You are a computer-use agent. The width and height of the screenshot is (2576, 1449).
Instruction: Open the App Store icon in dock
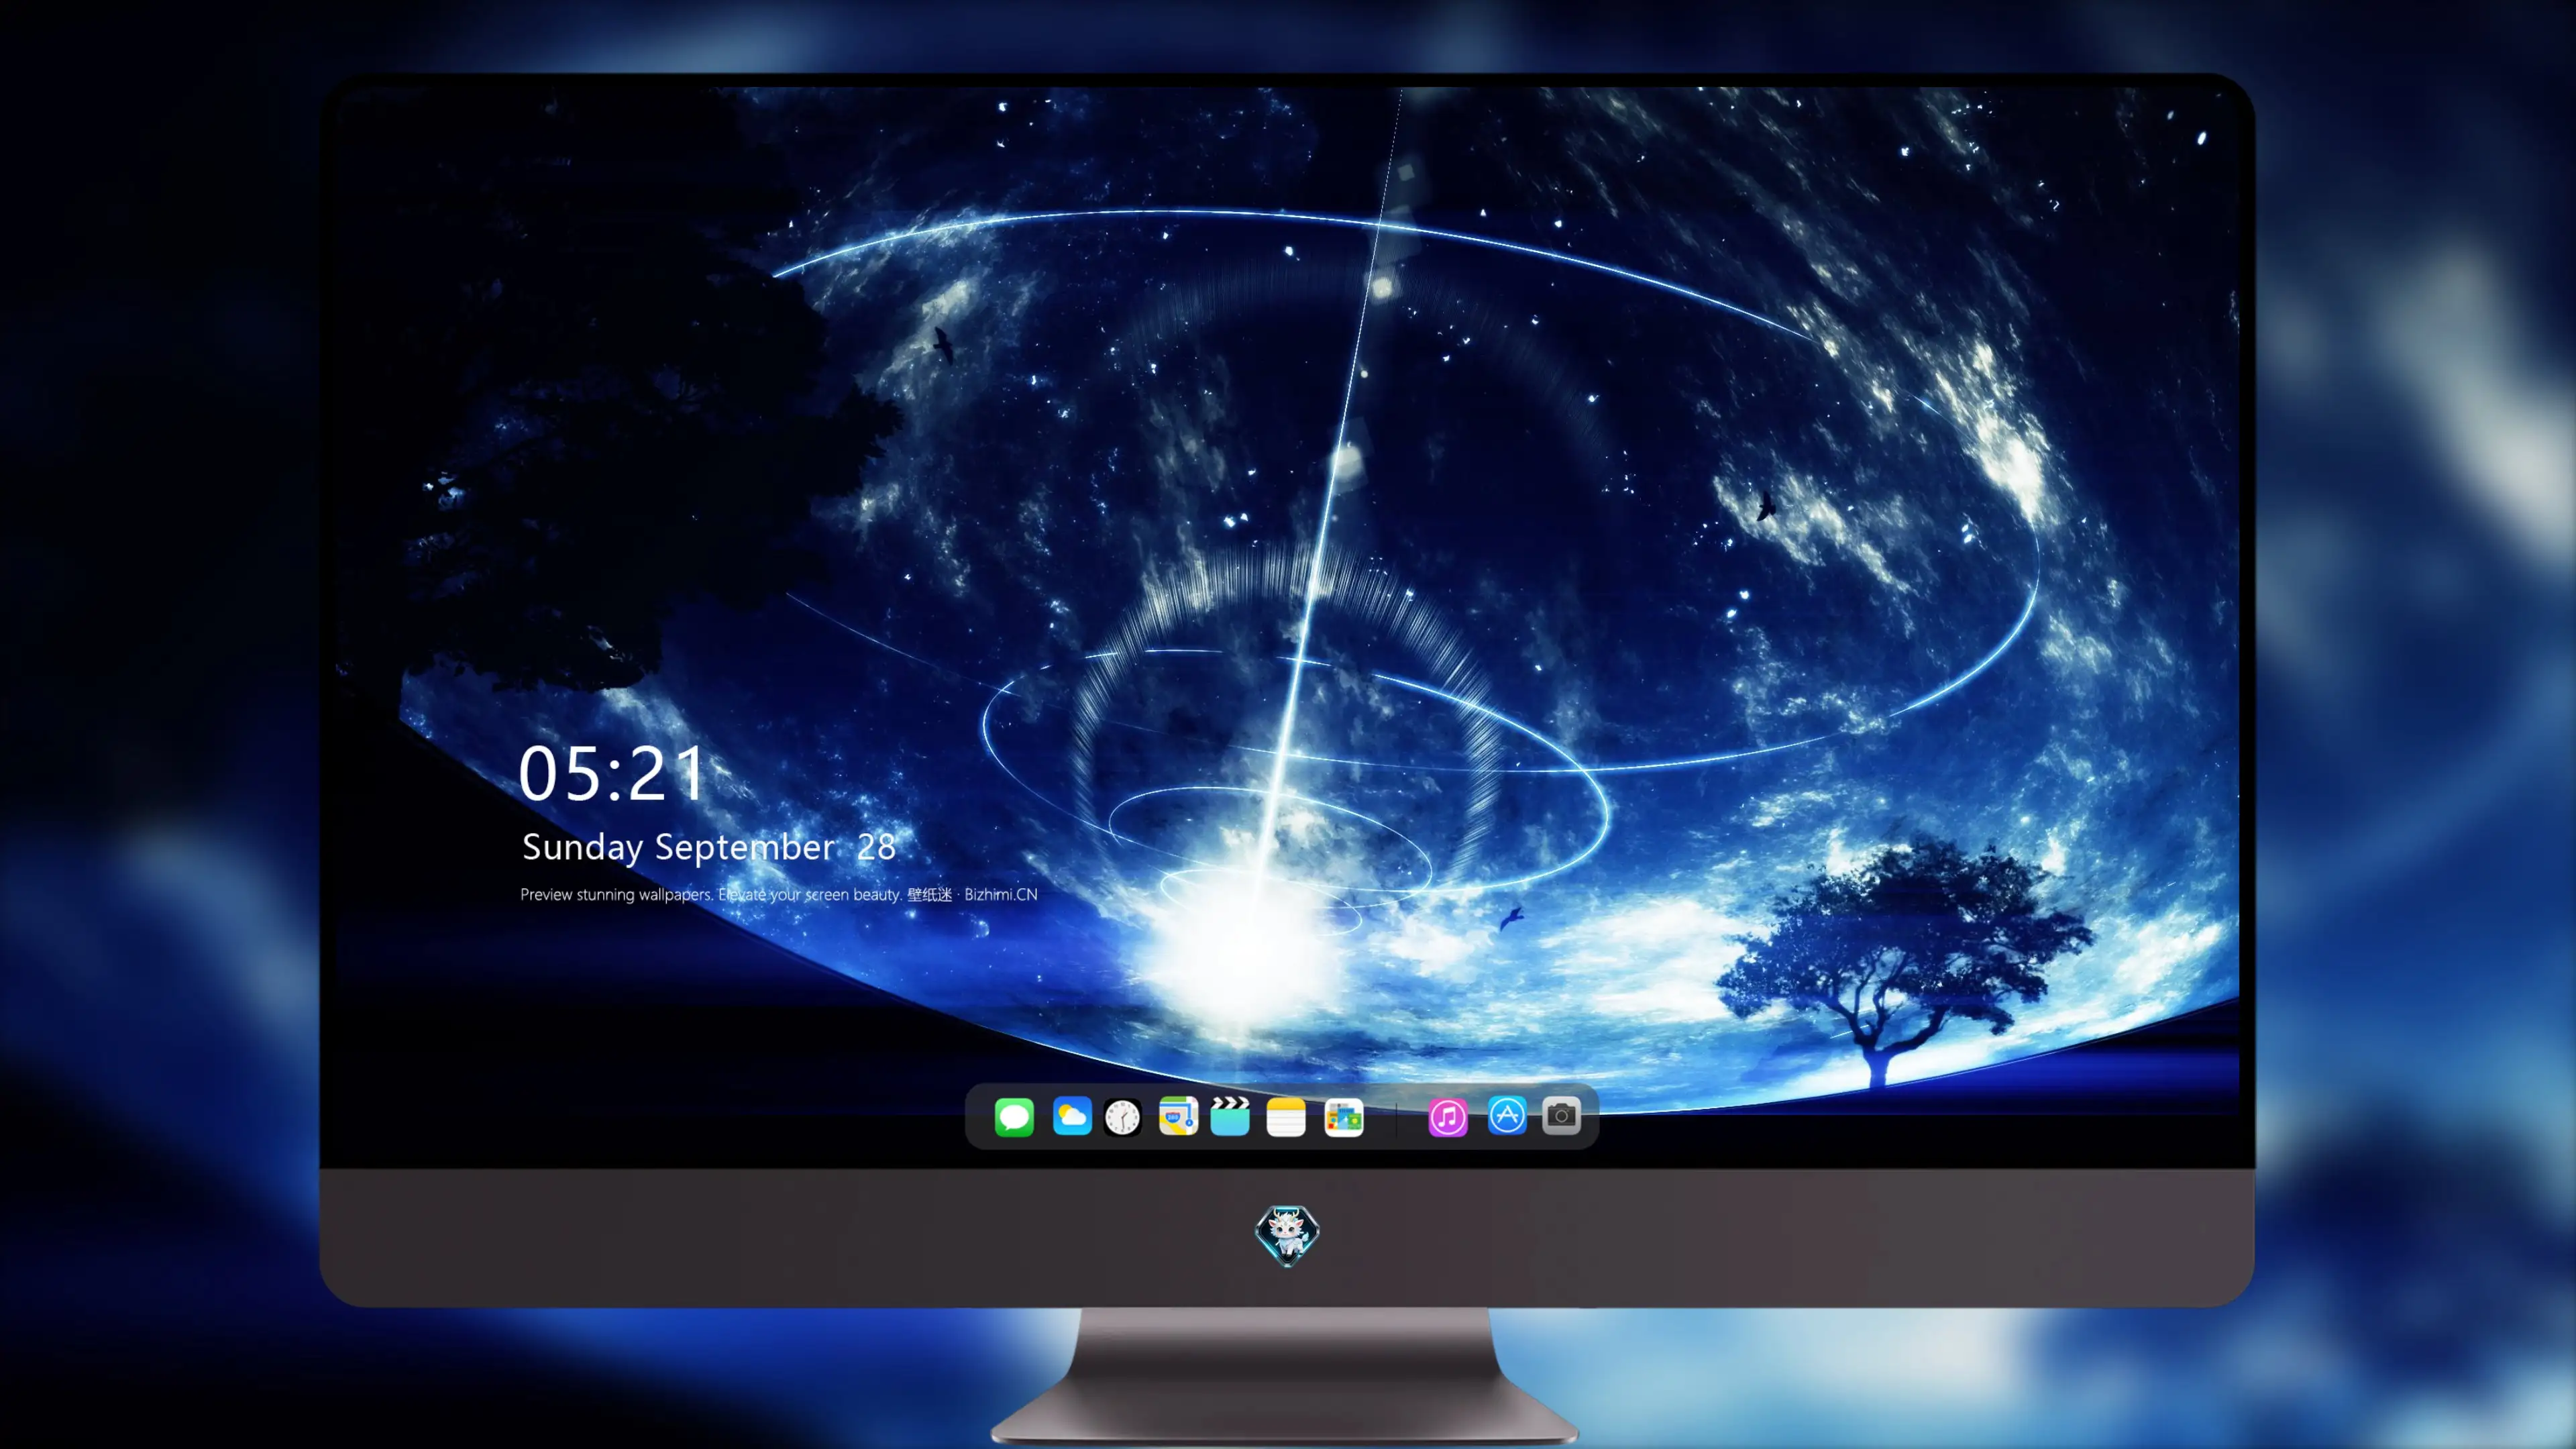click(x=1507, y=1115)
